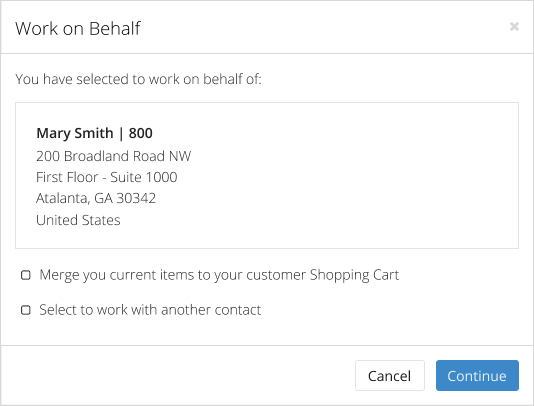Click the word 'contact' in second option

tap(237, 310)
